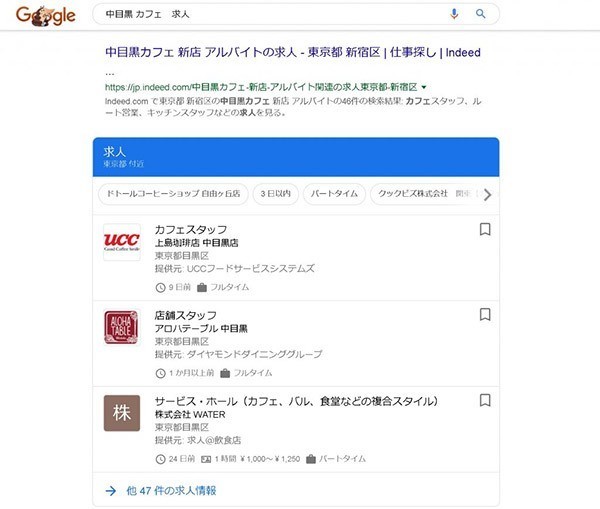Click briefcase icon in UCC listing

202,287
